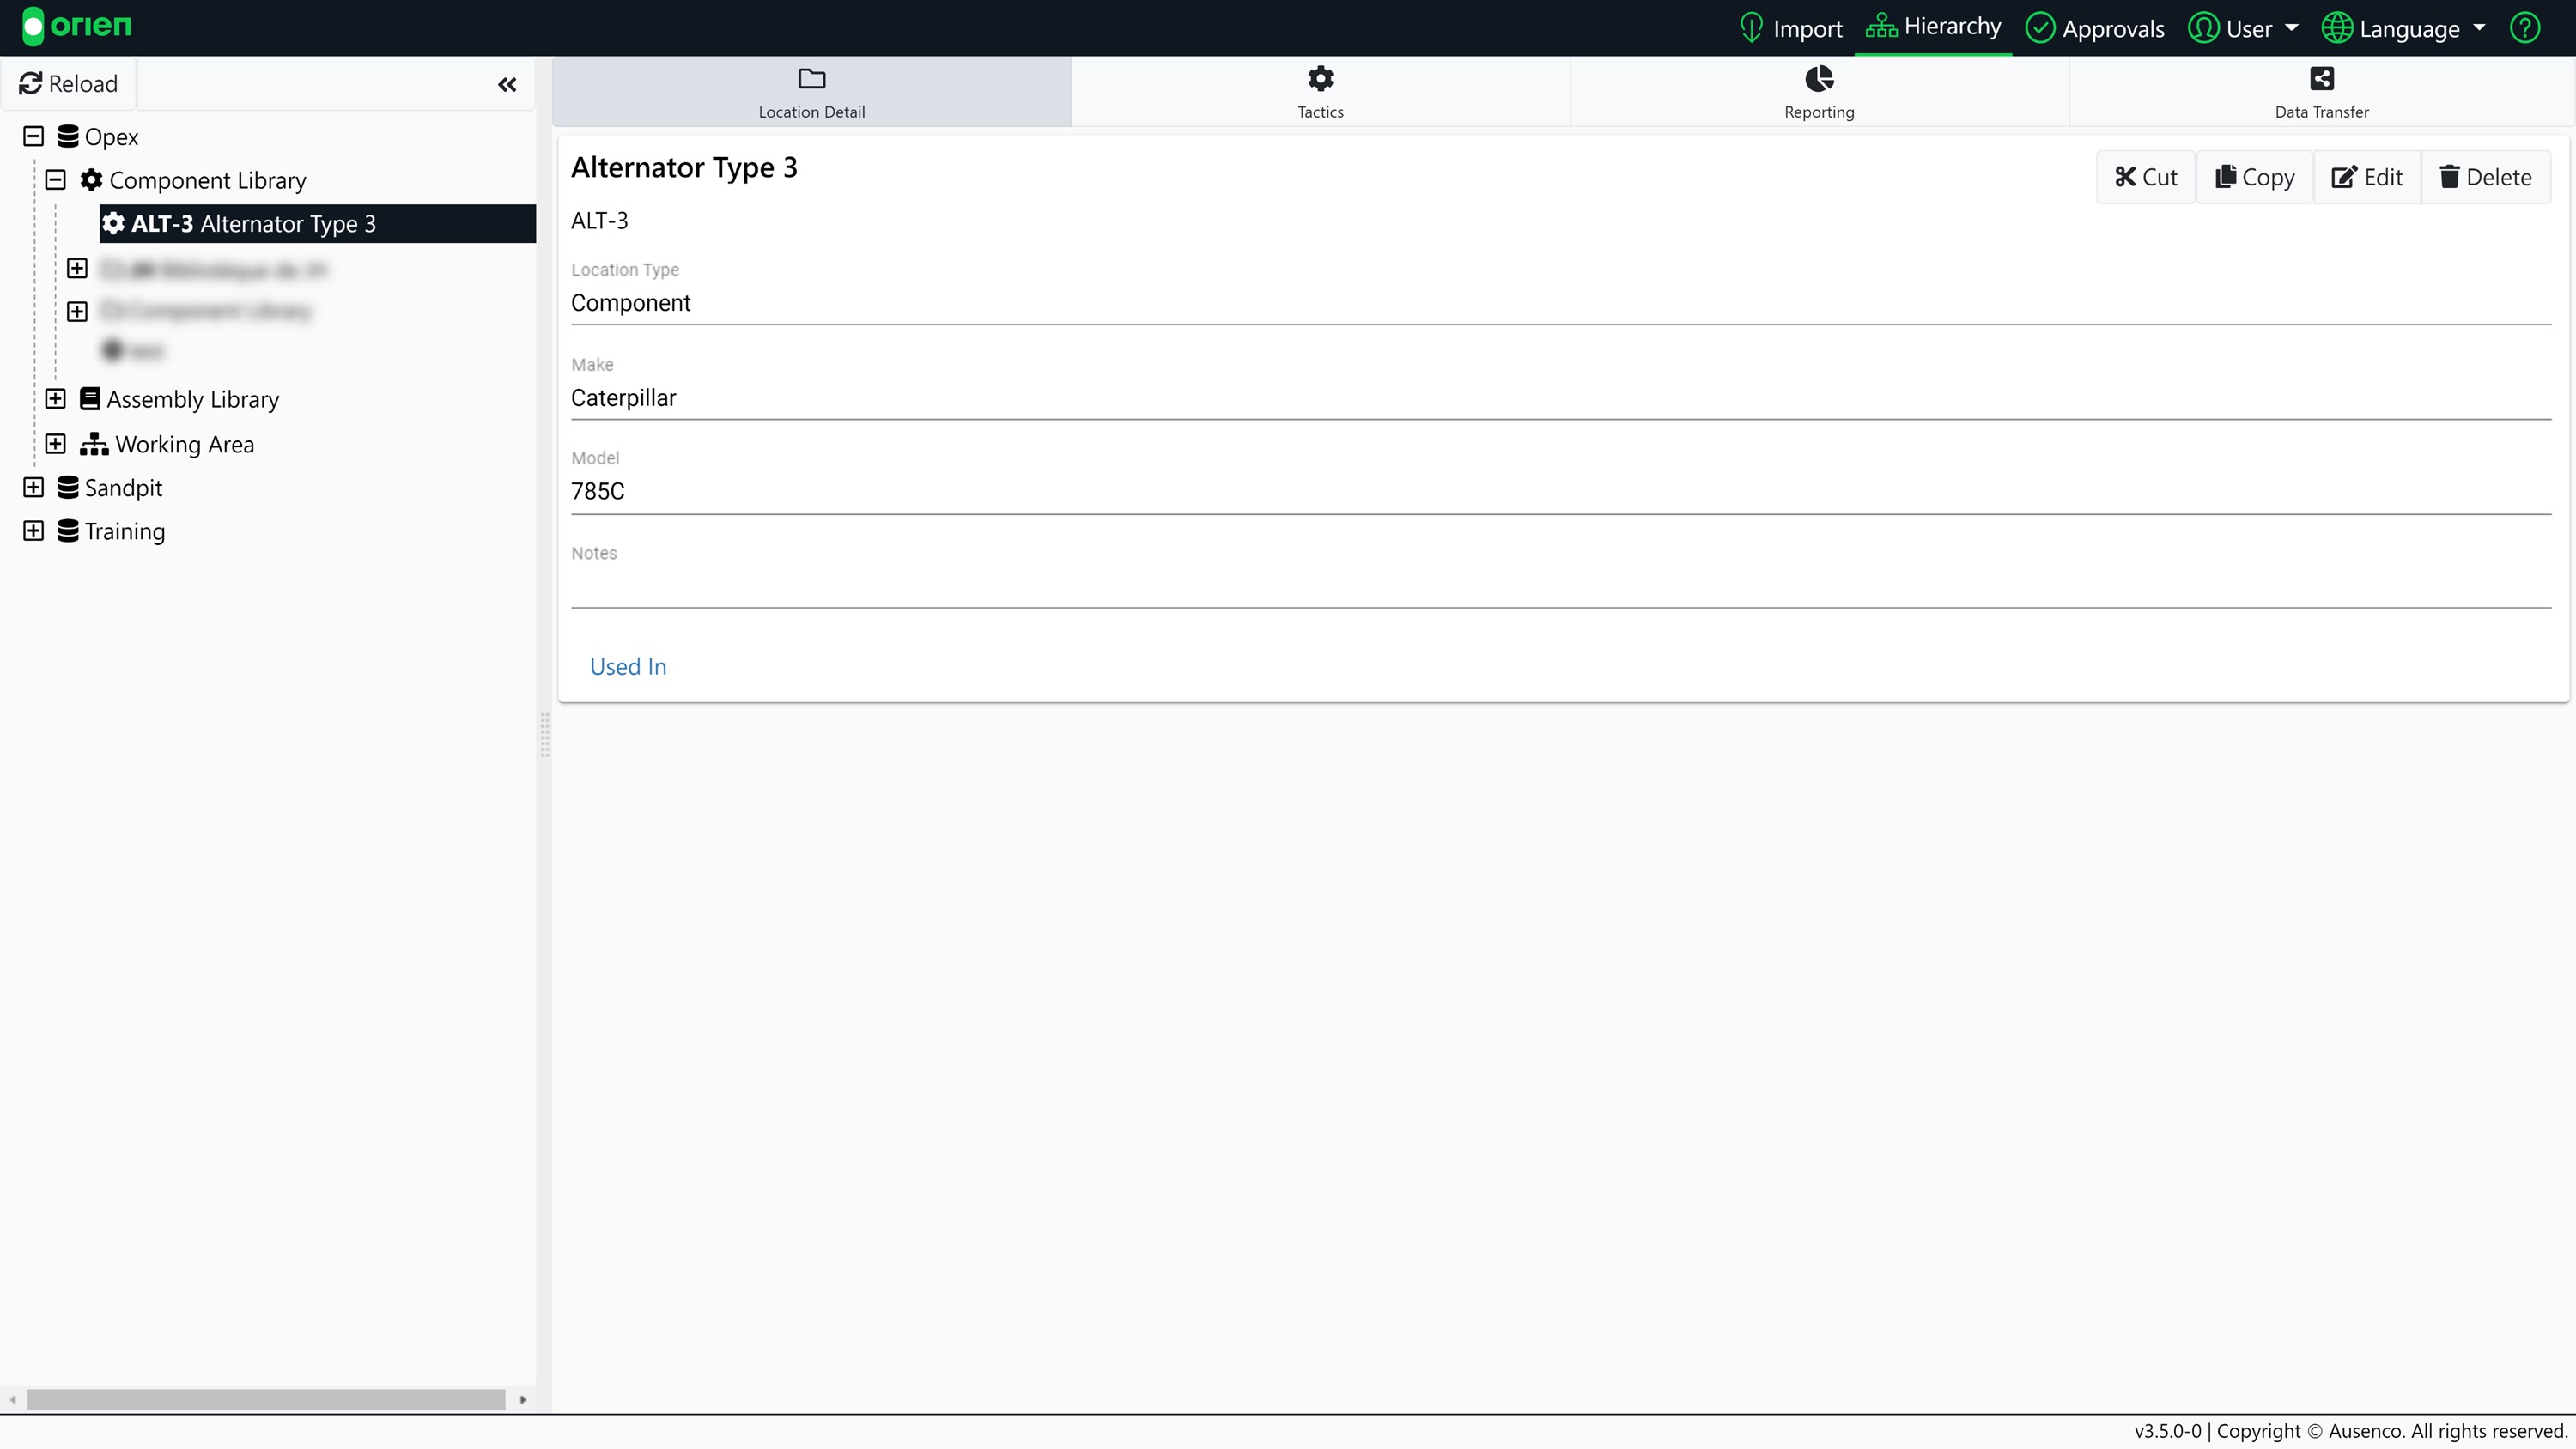Collapse the Component Library node
The width and height of the screenshot is (2576, 1449).
click(56, 180)
